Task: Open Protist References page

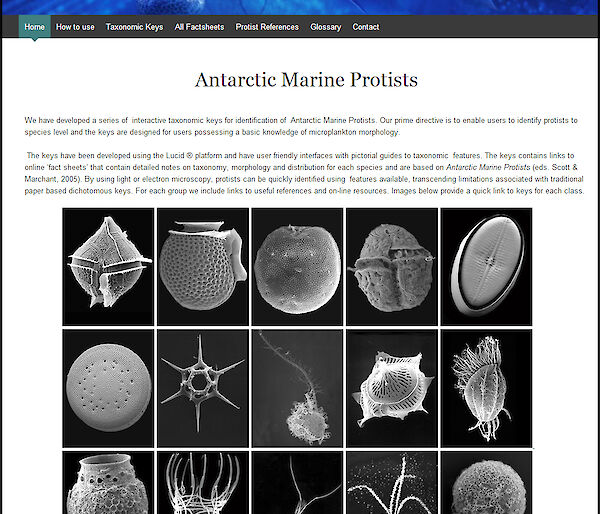Action: (267, 27)
